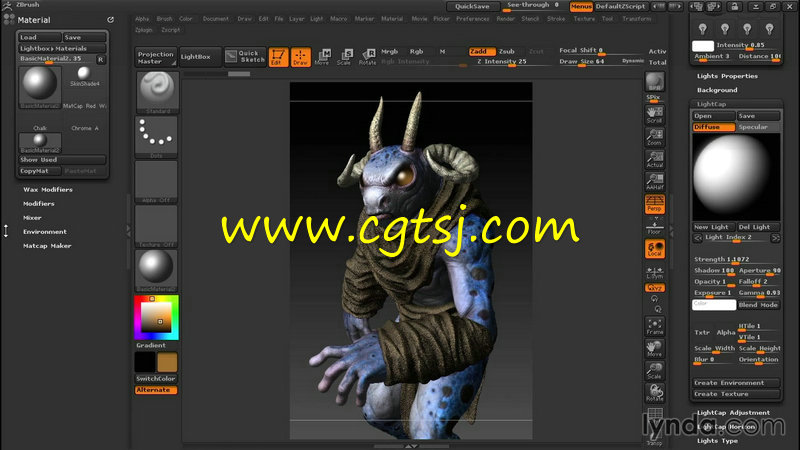
Task: Open the Standard brush thumbnail
Action: [x=157, y=92]
